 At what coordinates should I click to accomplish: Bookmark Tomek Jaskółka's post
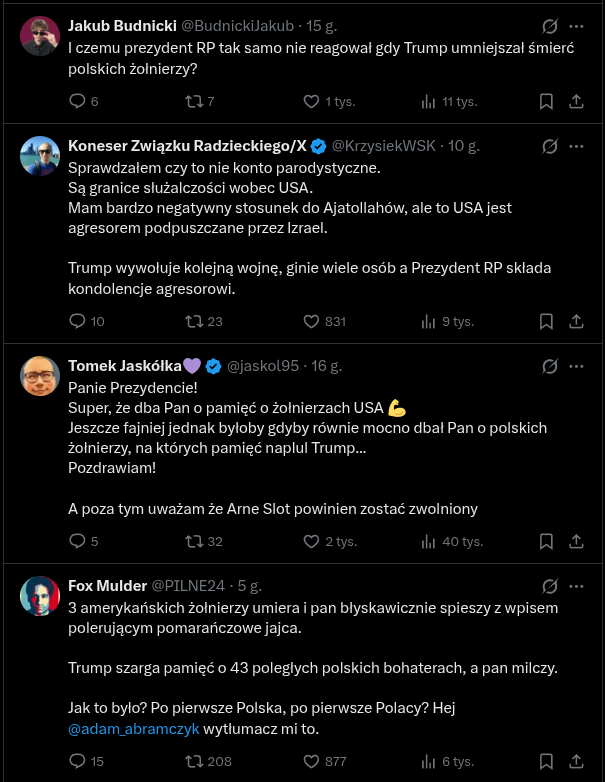[x=546, y=541]
